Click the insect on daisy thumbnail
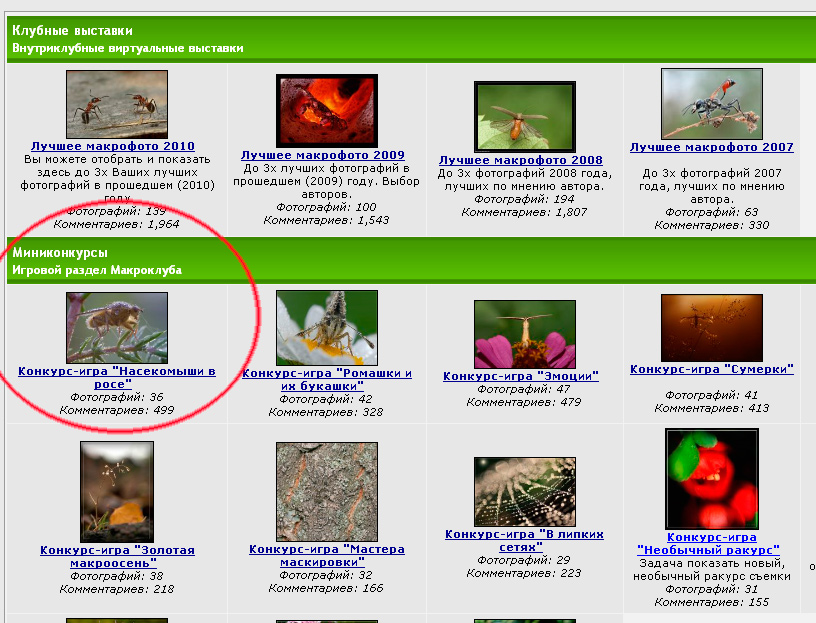 [326, 327]
